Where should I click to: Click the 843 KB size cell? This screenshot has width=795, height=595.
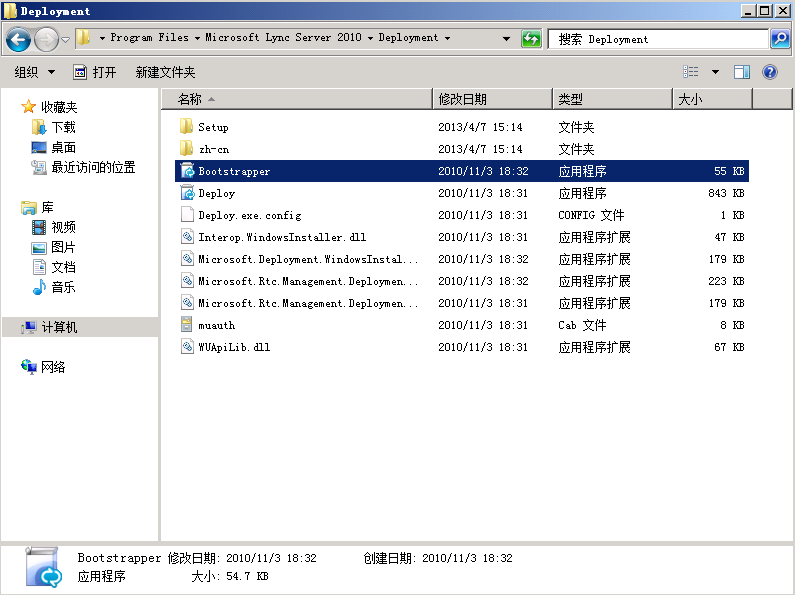pos(726,193)
